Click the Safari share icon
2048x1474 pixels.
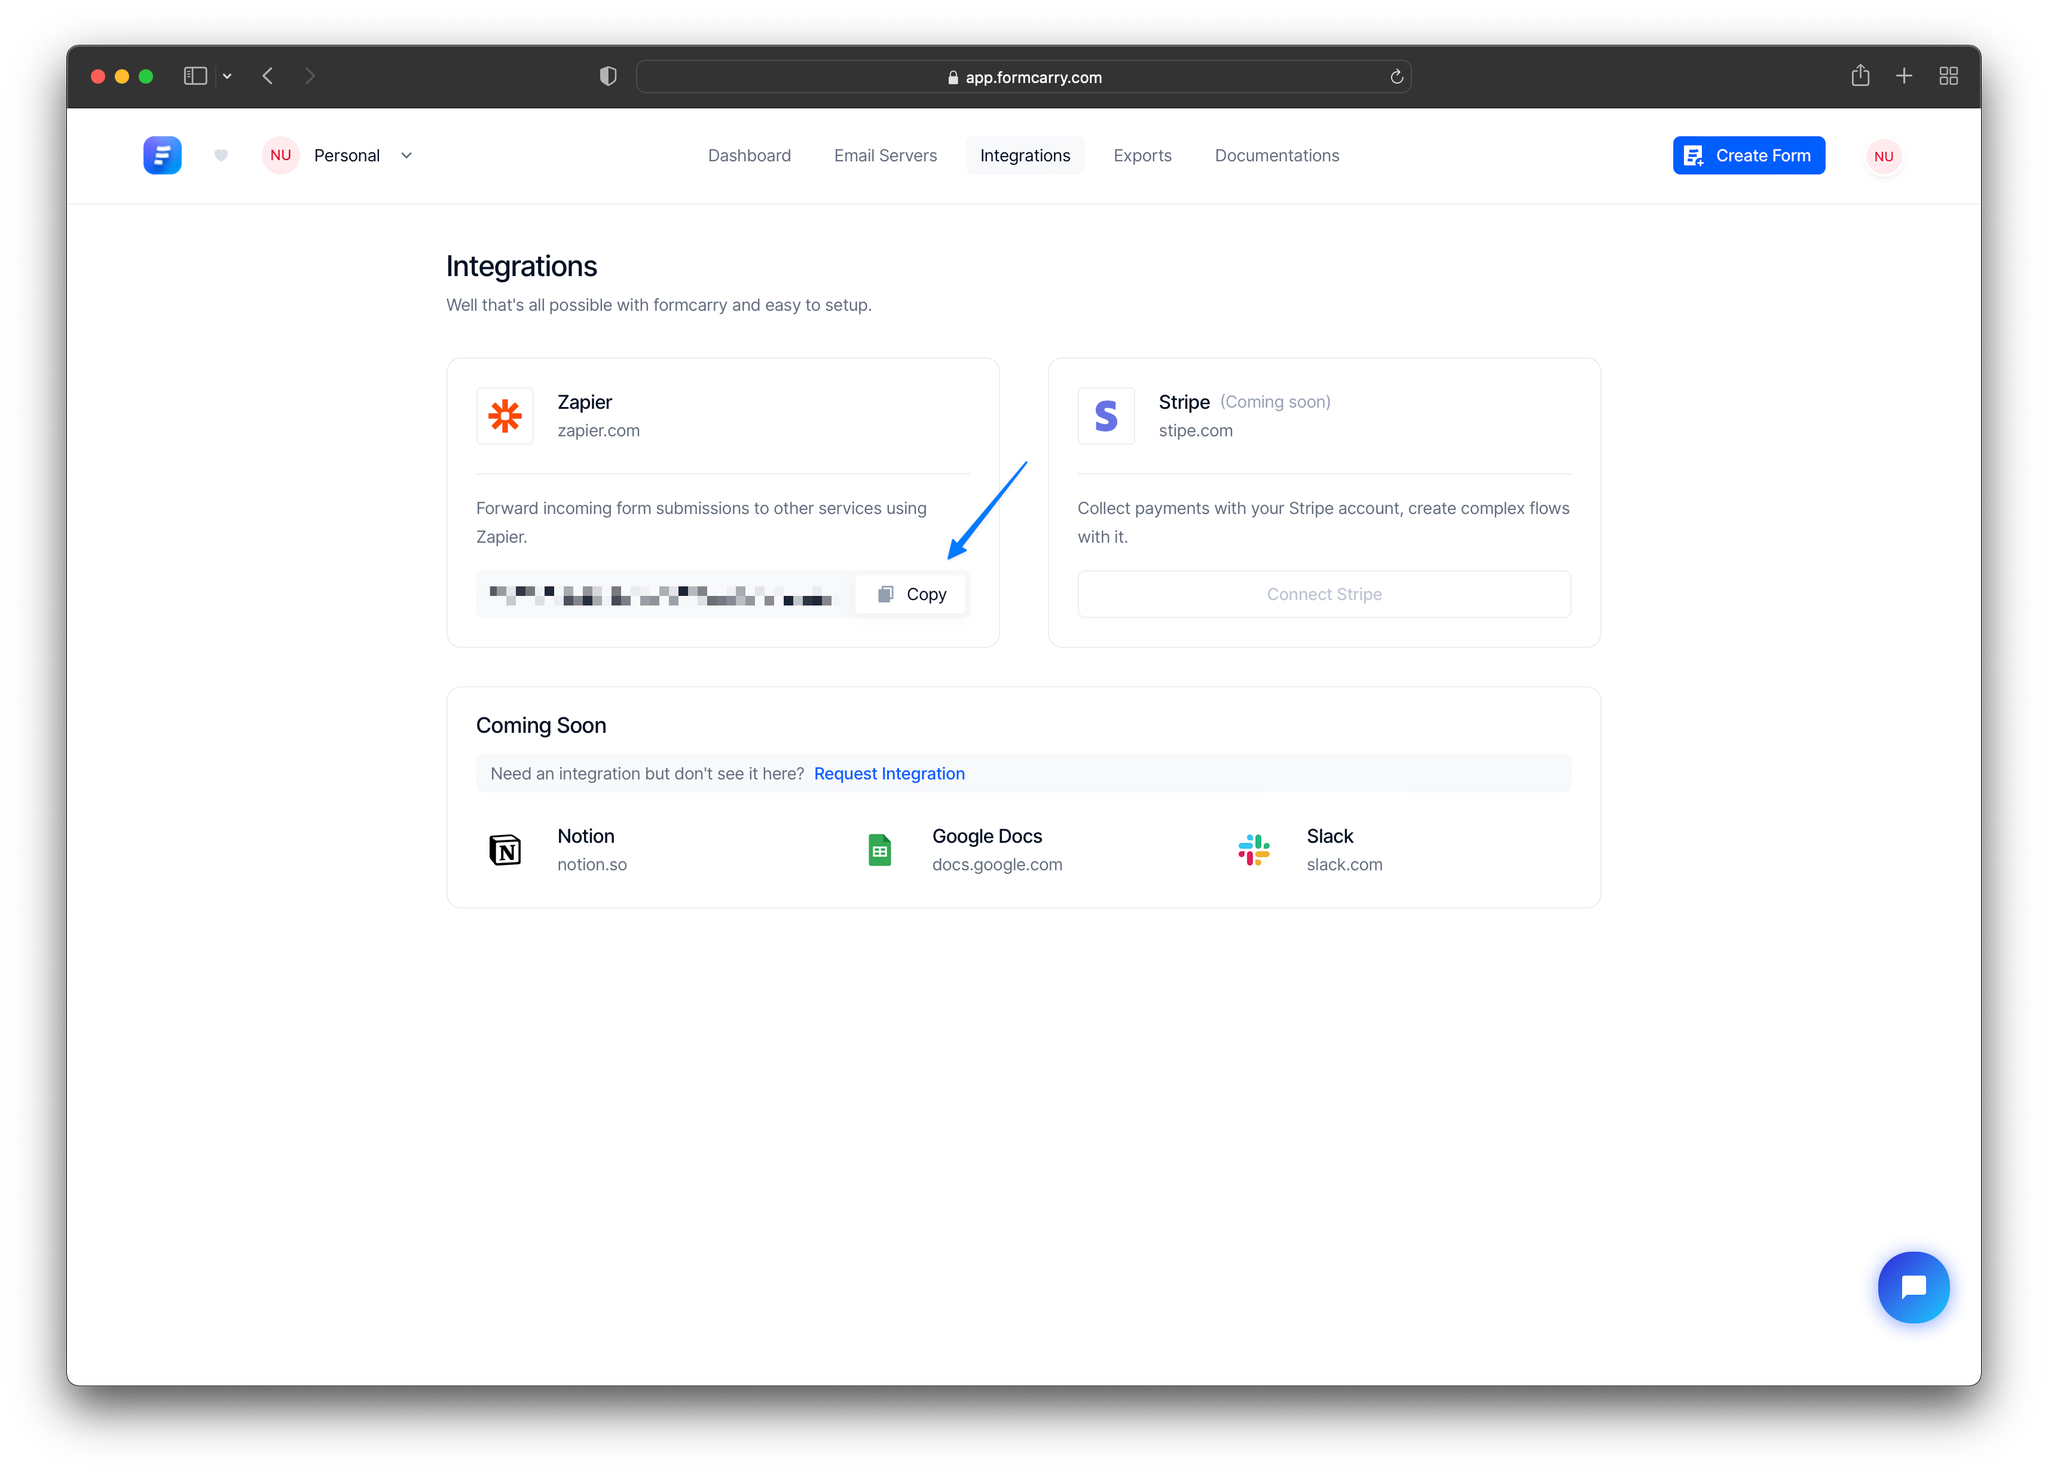click(1859, 75)
